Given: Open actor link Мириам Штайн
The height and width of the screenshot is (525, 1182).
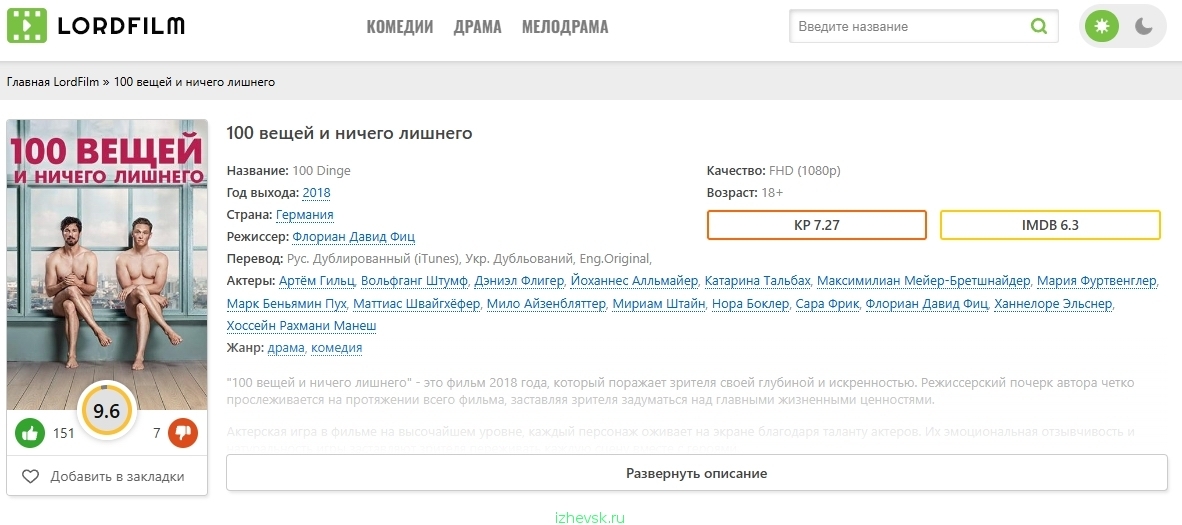Looking at the screenshot, I should pos(659,303).
